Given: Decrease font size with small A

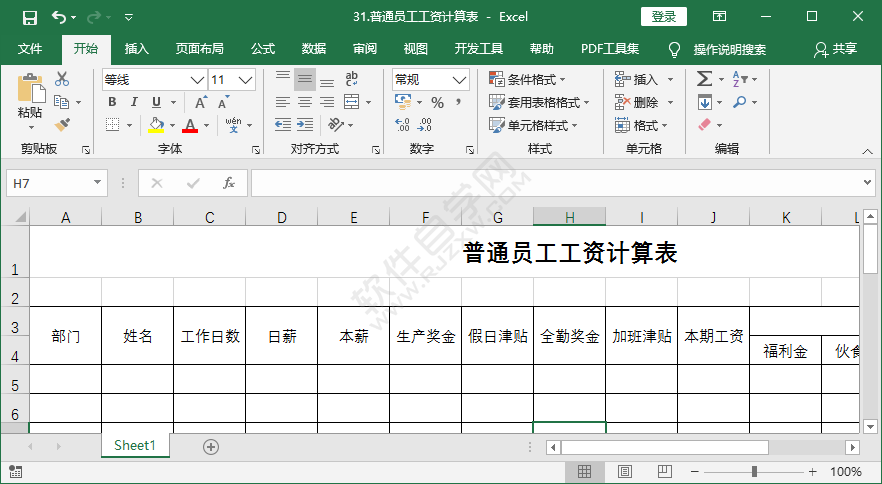Looking at the screenshot, I should [224, 102].
